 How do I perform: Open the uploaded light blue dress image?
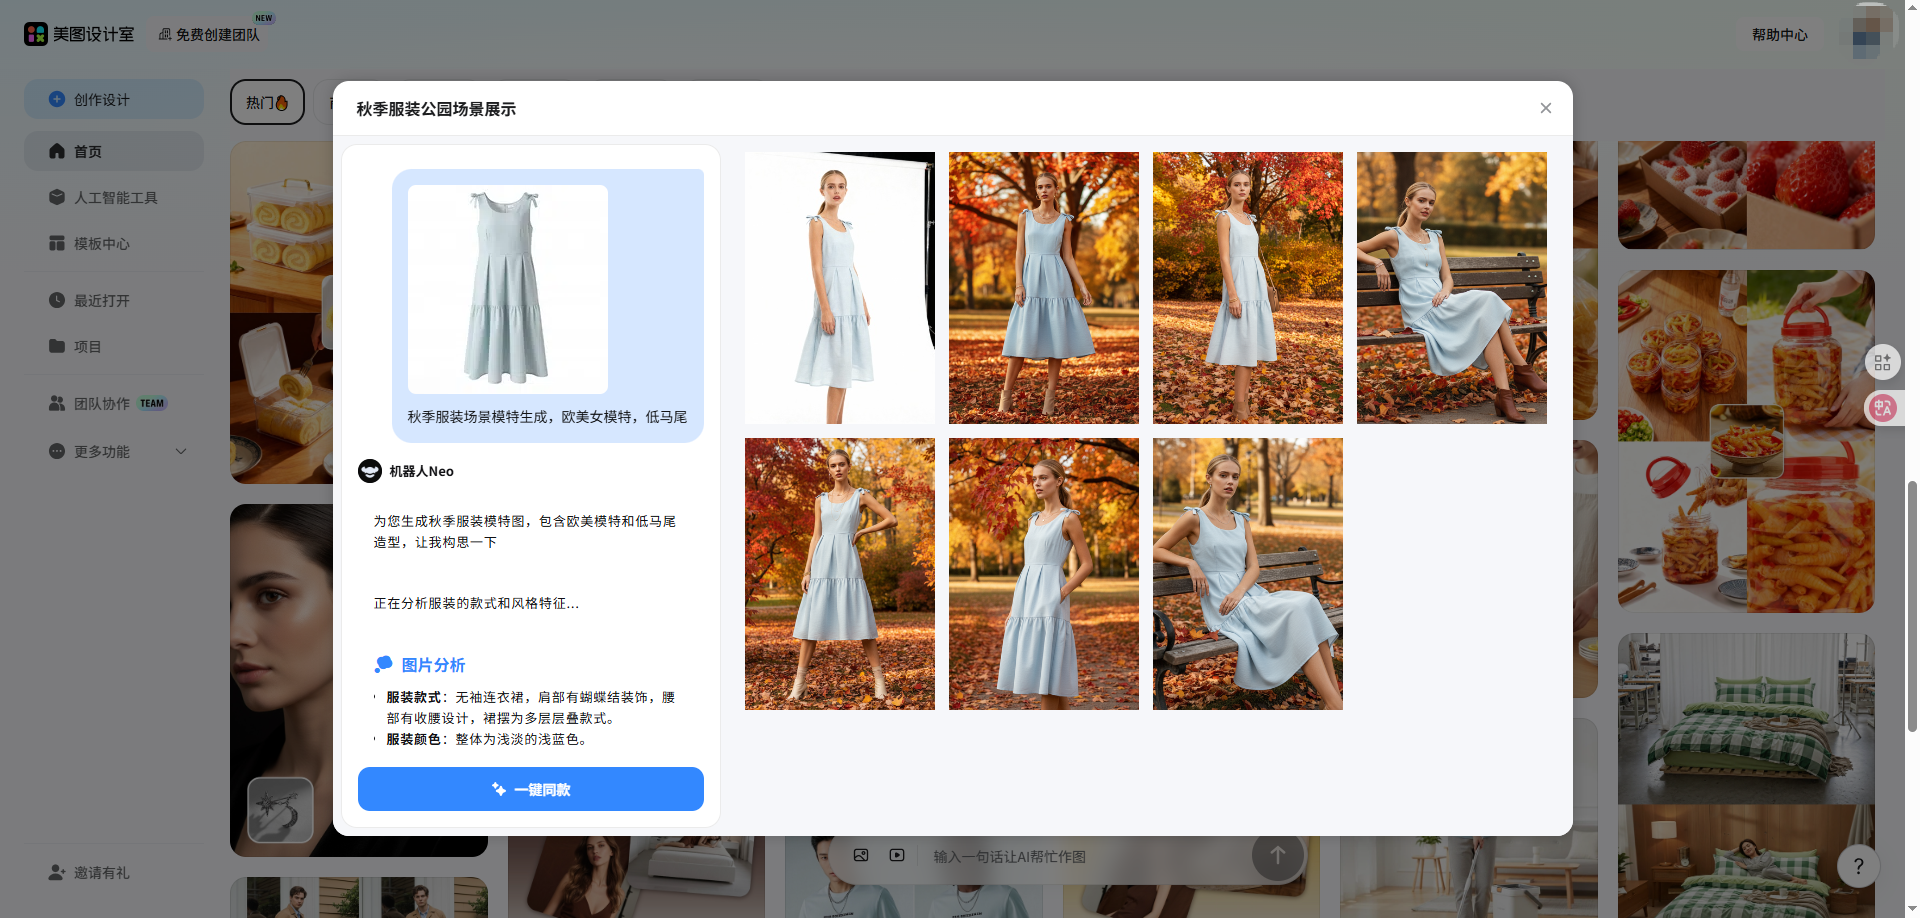(x=507, y=289)
